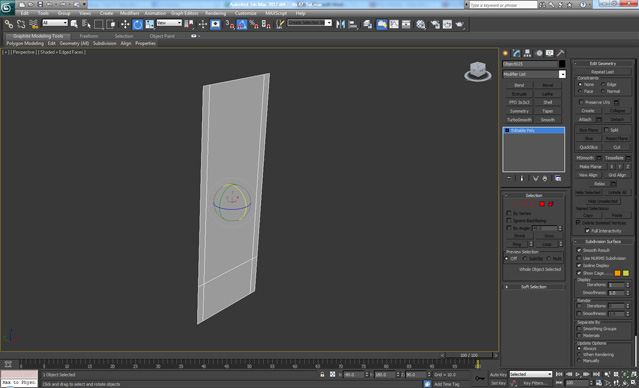The image size is (639, 388).
Task: Open the Rendering menu
Action: tap(215, 13)
